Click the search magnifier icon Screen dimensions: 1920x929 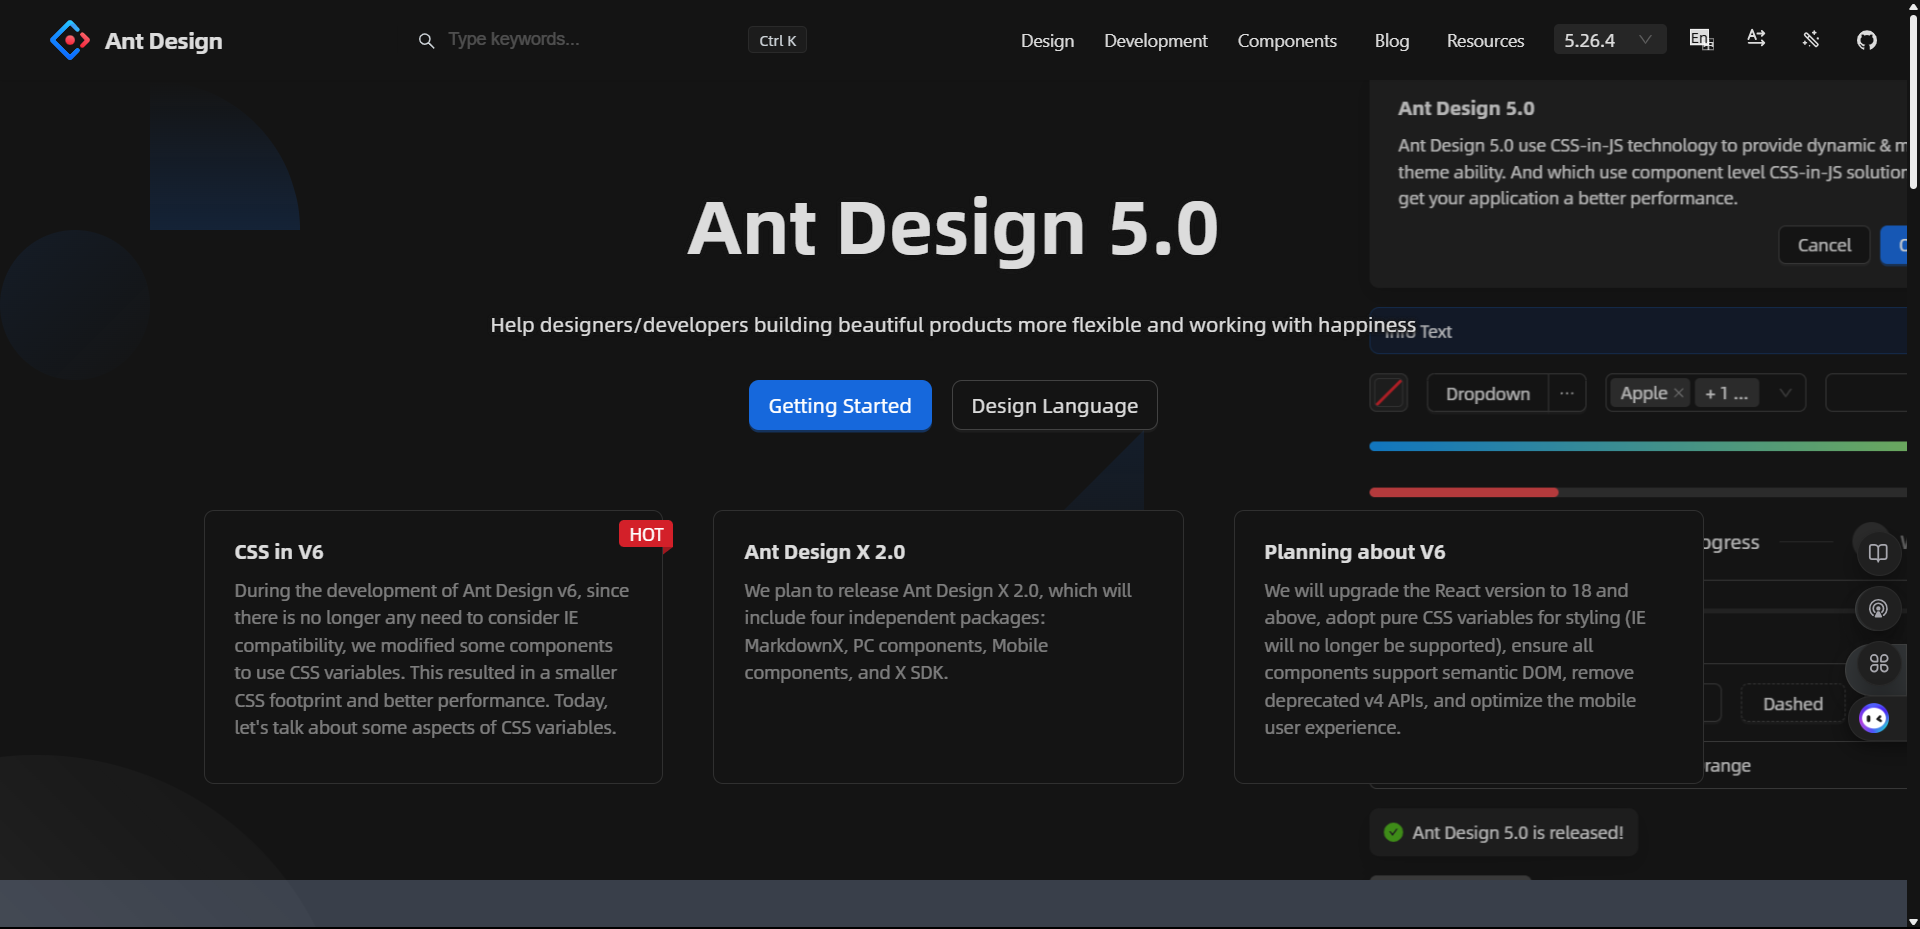point(426,40)
